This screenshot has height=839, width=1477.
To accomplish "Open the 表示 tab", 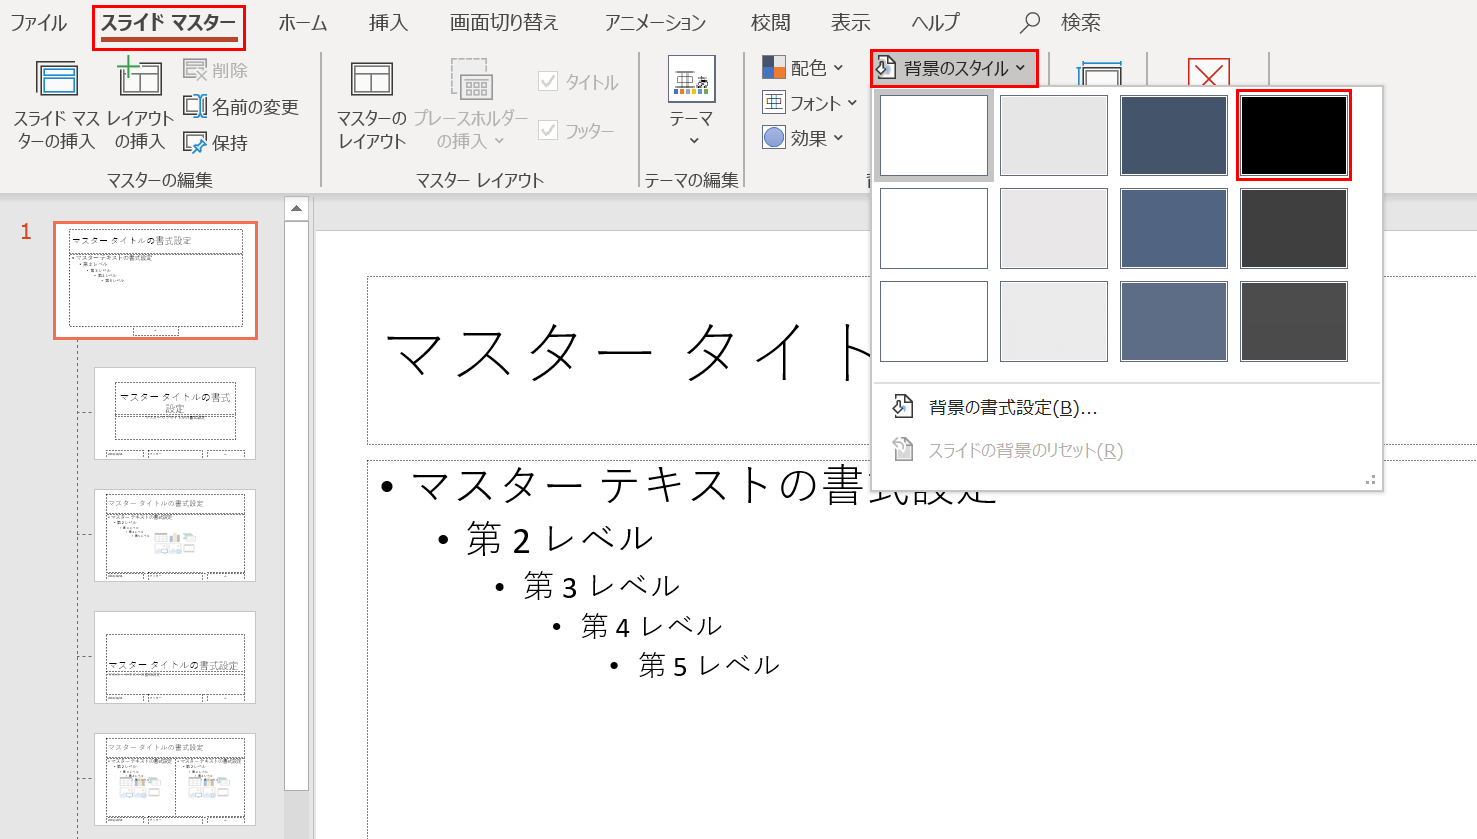I will (850, 23).
